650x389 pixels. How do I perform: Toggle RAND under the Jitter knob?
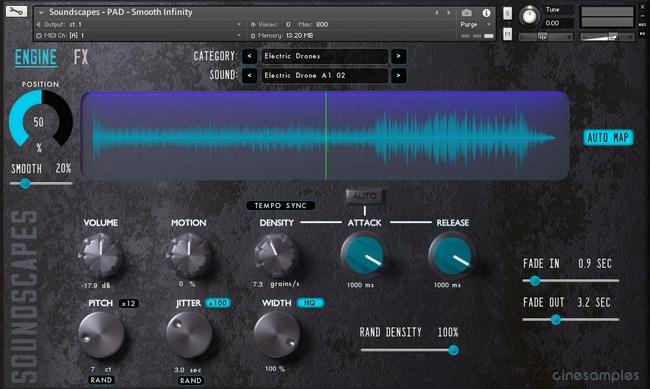pos(191,380)
